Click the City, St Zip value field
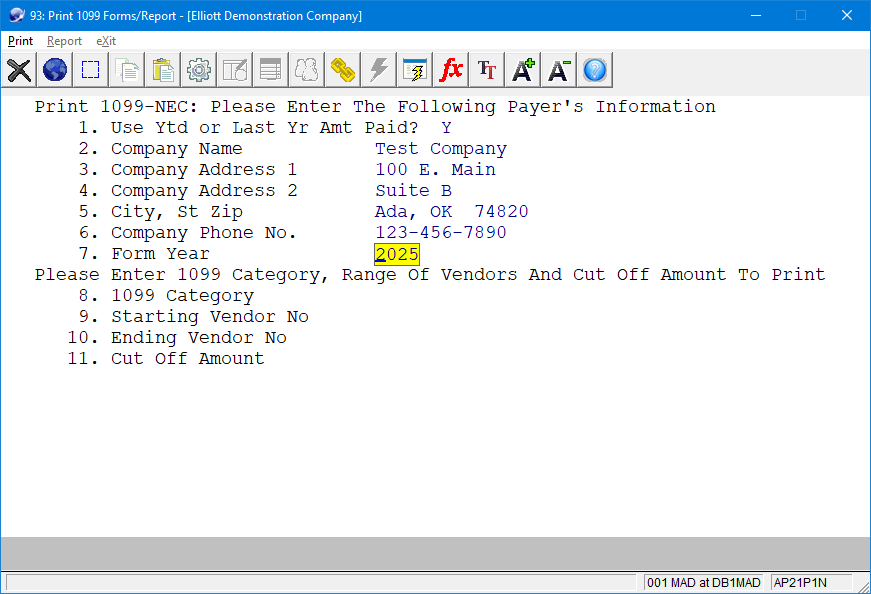Viewport: 871px width, 594px height. pos(451,212)
